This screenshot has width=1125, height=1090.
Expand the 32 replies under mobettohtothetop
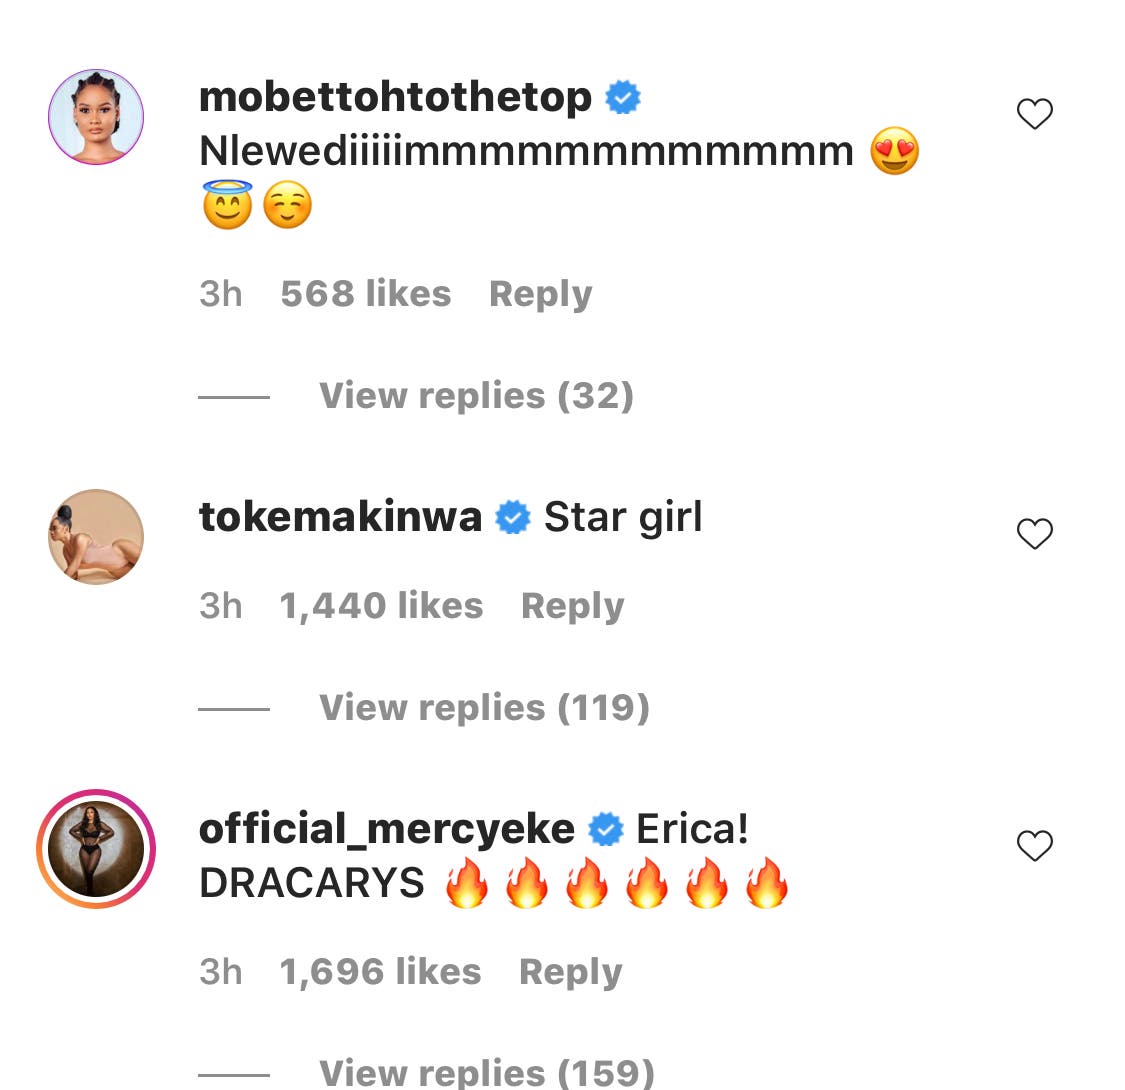pyautogui.click(x=476, y=396)
